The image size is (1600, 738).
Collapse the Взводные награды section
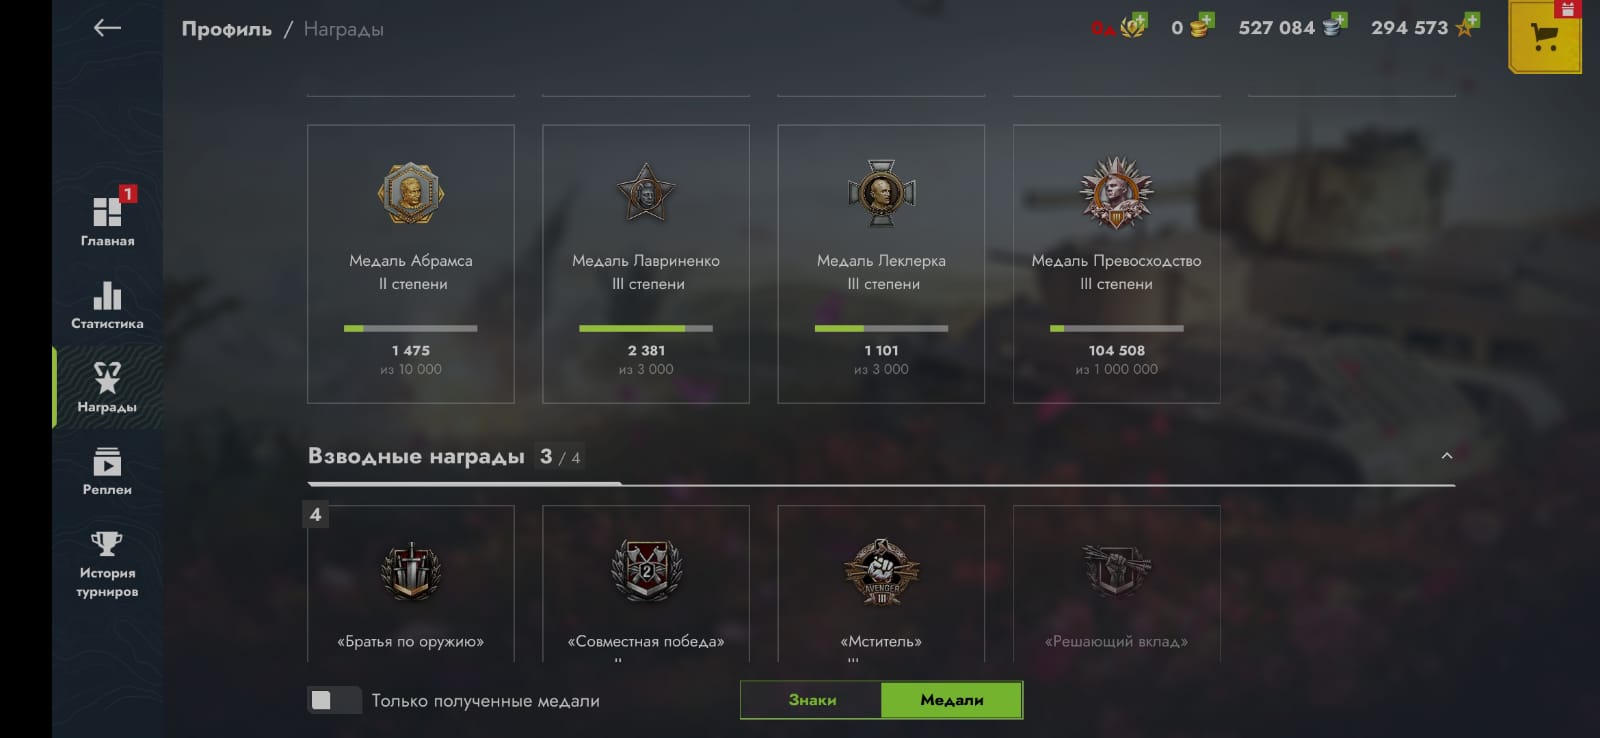coord(1446,456)
